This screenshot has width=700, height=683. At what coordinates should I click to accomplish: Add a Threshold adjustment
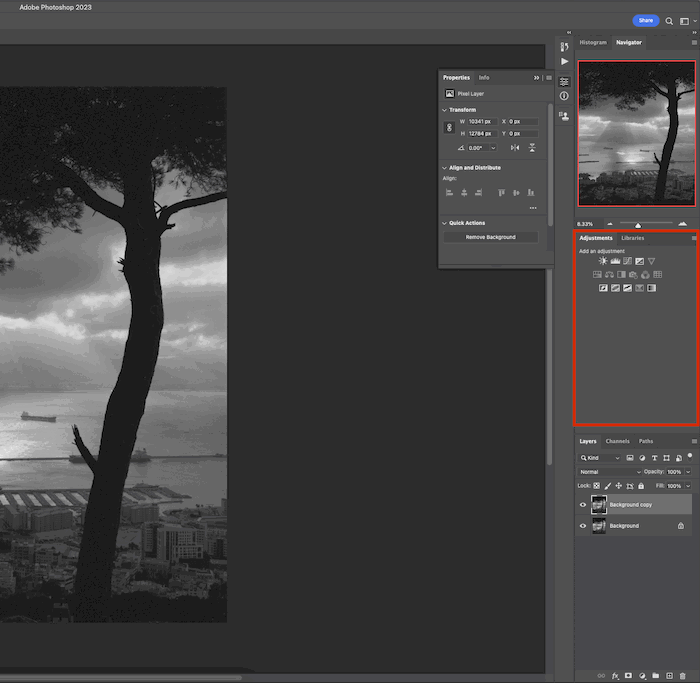tap(627, 288)
